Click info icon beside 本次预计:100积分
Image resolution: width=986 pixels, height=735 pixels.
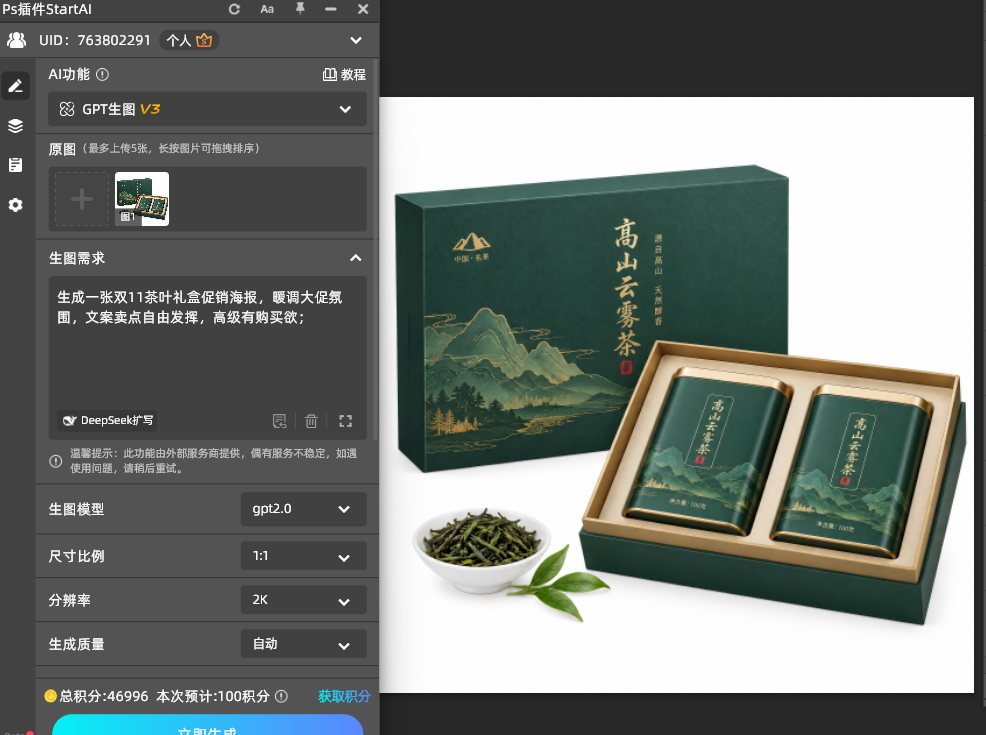(x=282, y=696)
